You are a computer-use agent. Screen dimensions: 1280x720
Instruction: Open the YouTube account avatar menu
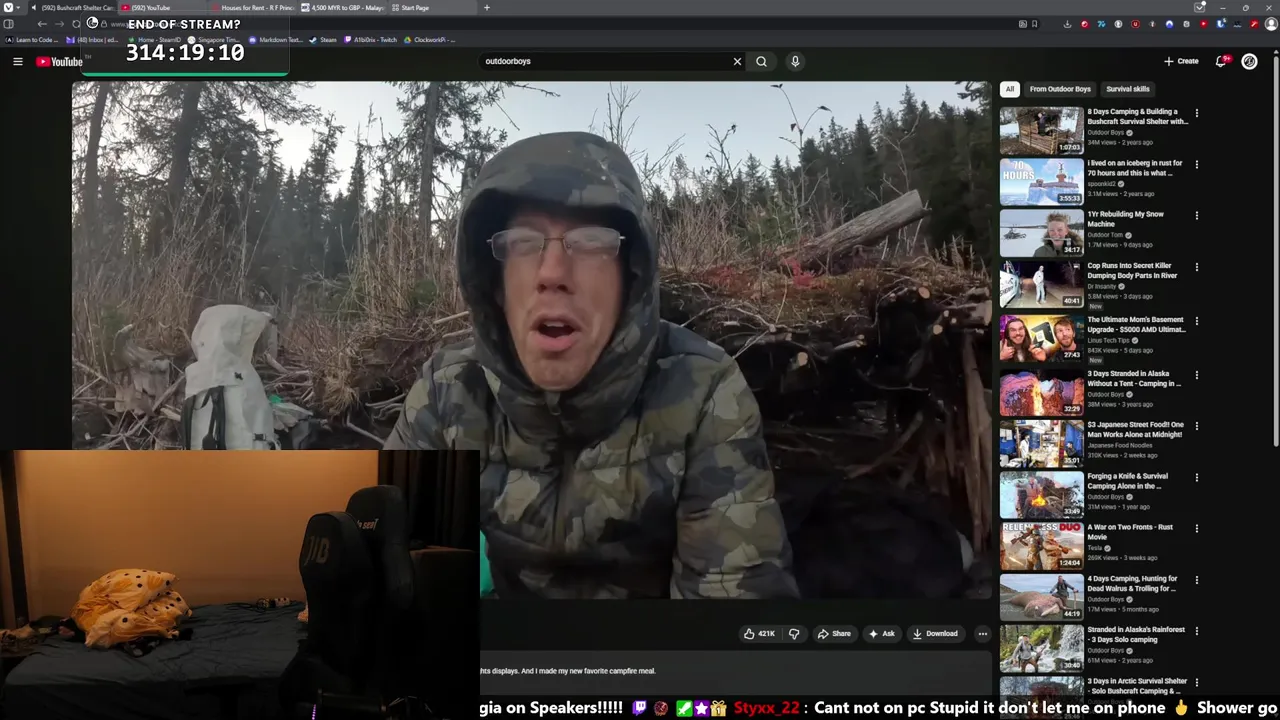pos(1249,61)
